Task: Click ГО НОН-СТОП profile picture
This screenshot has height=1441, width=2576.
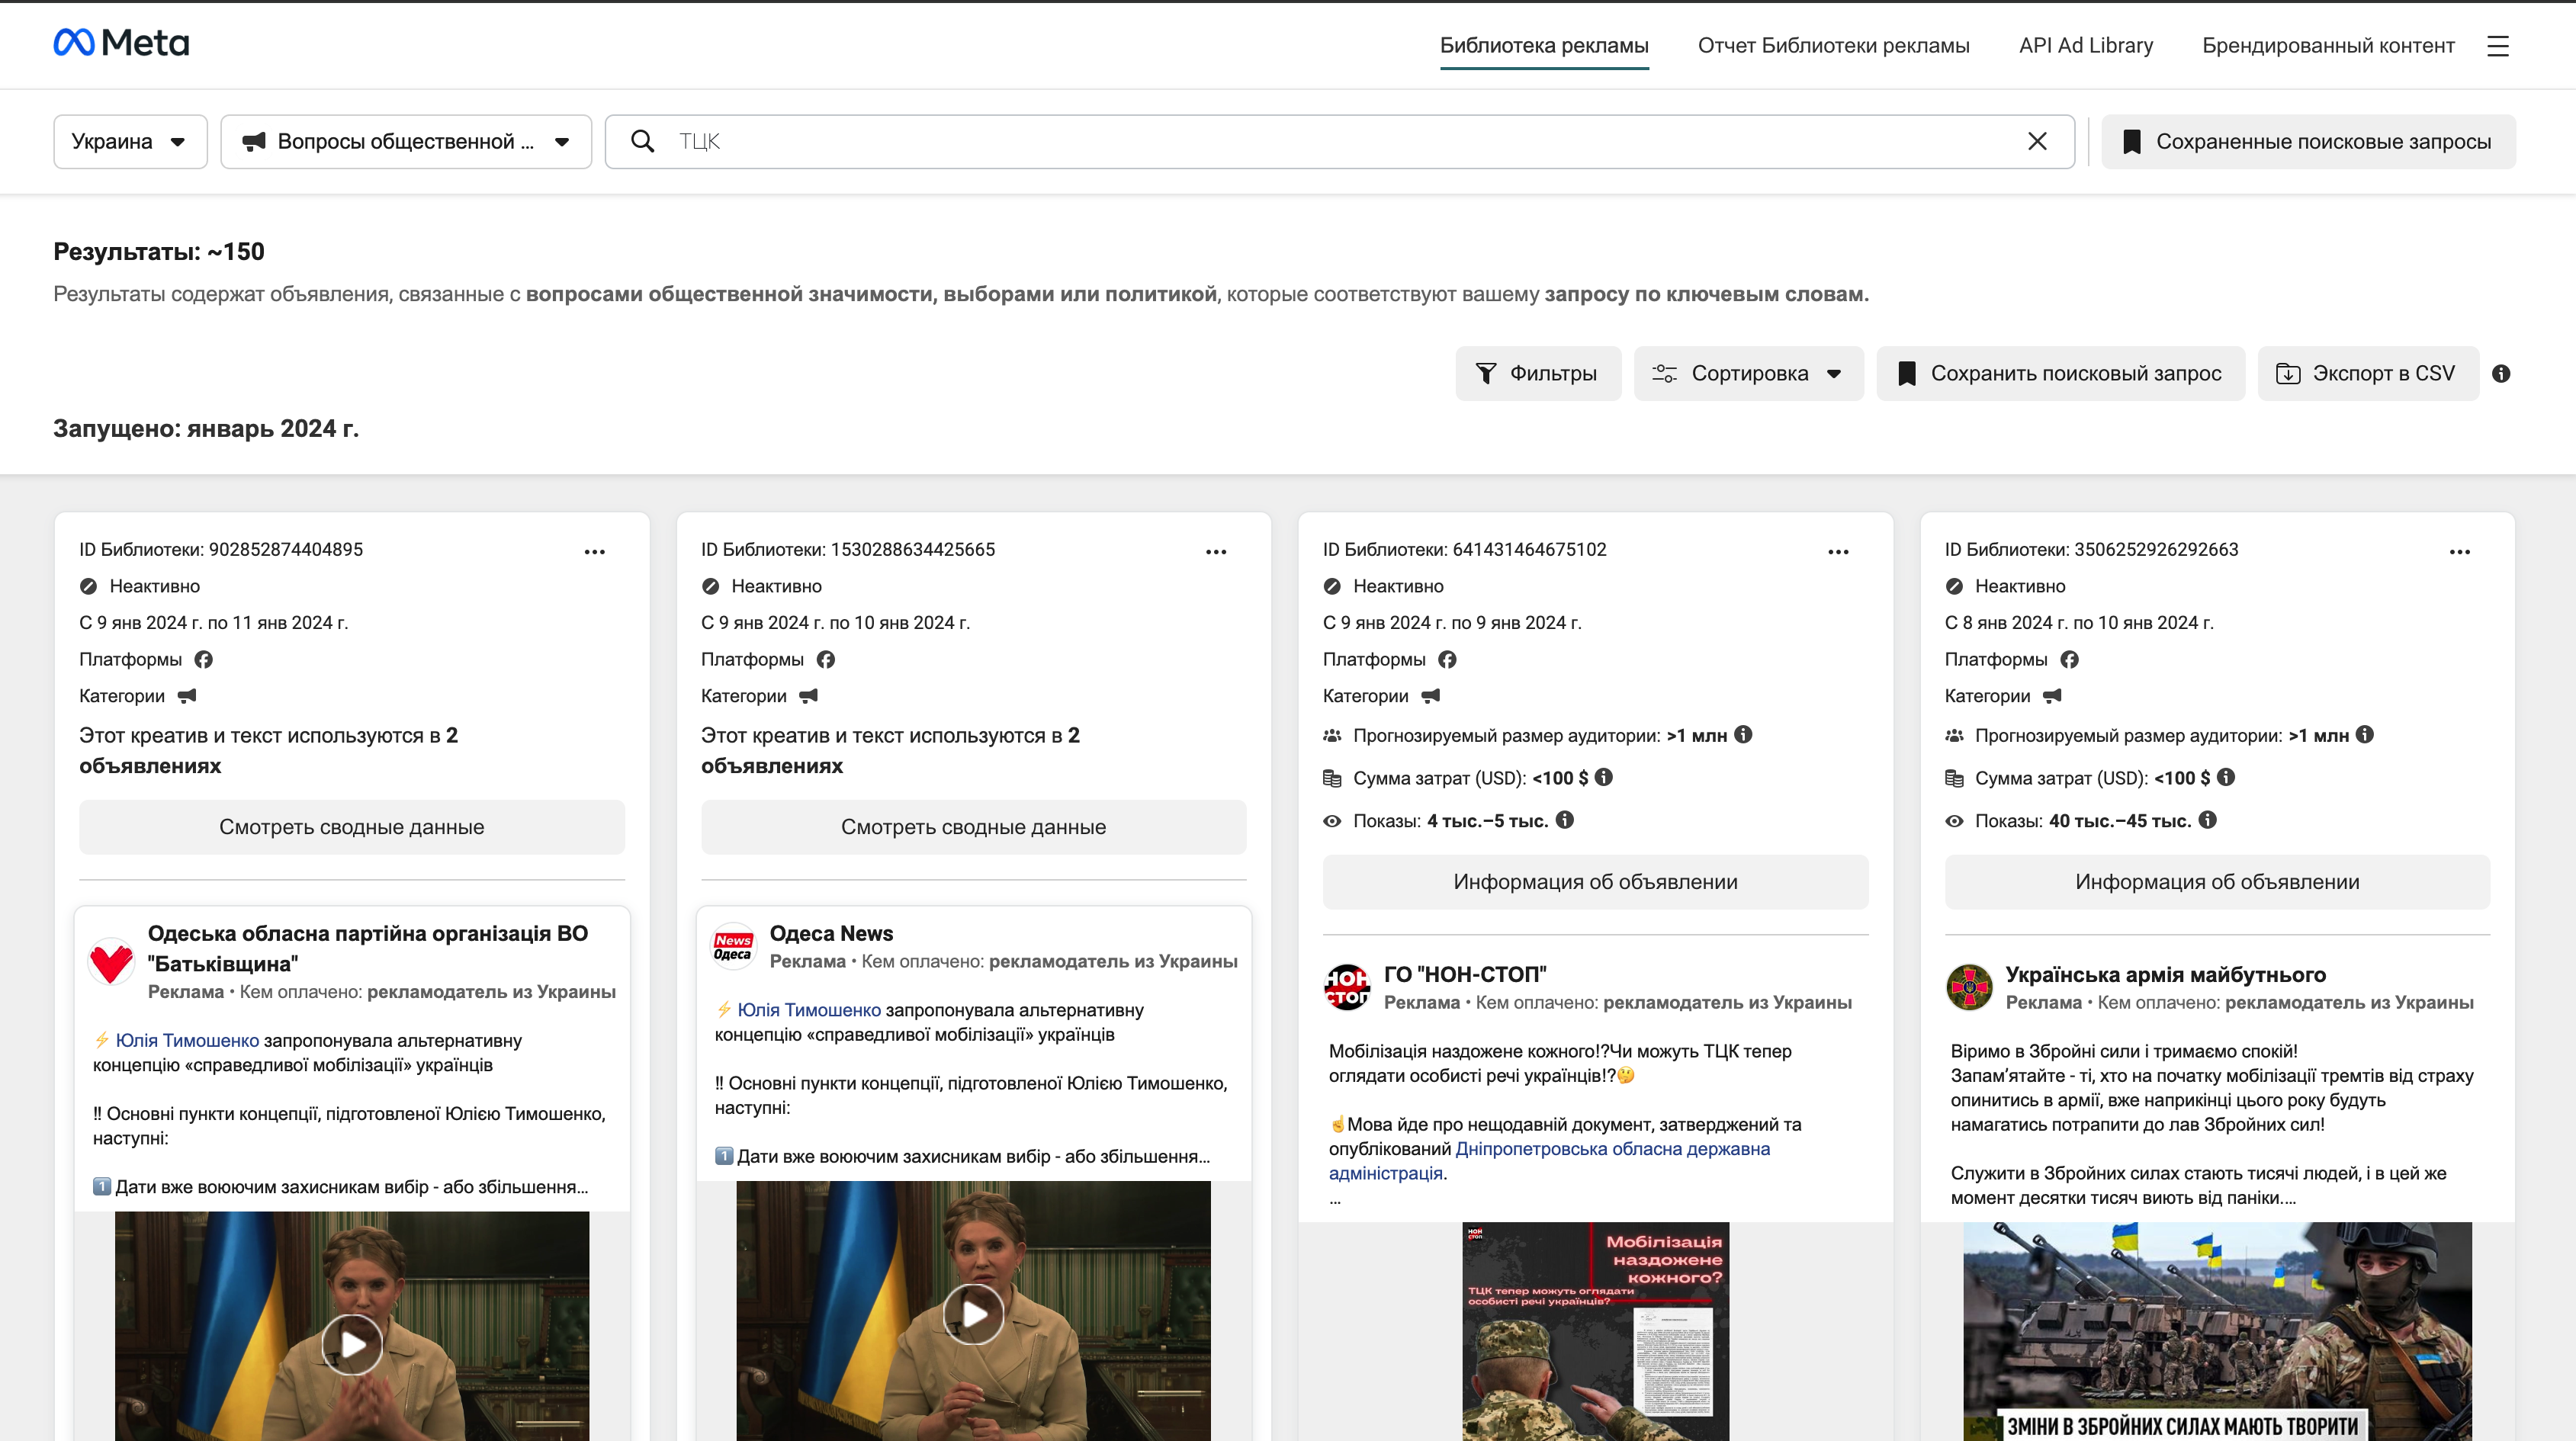Action: pyautogui.click(x=1347, y=987)
